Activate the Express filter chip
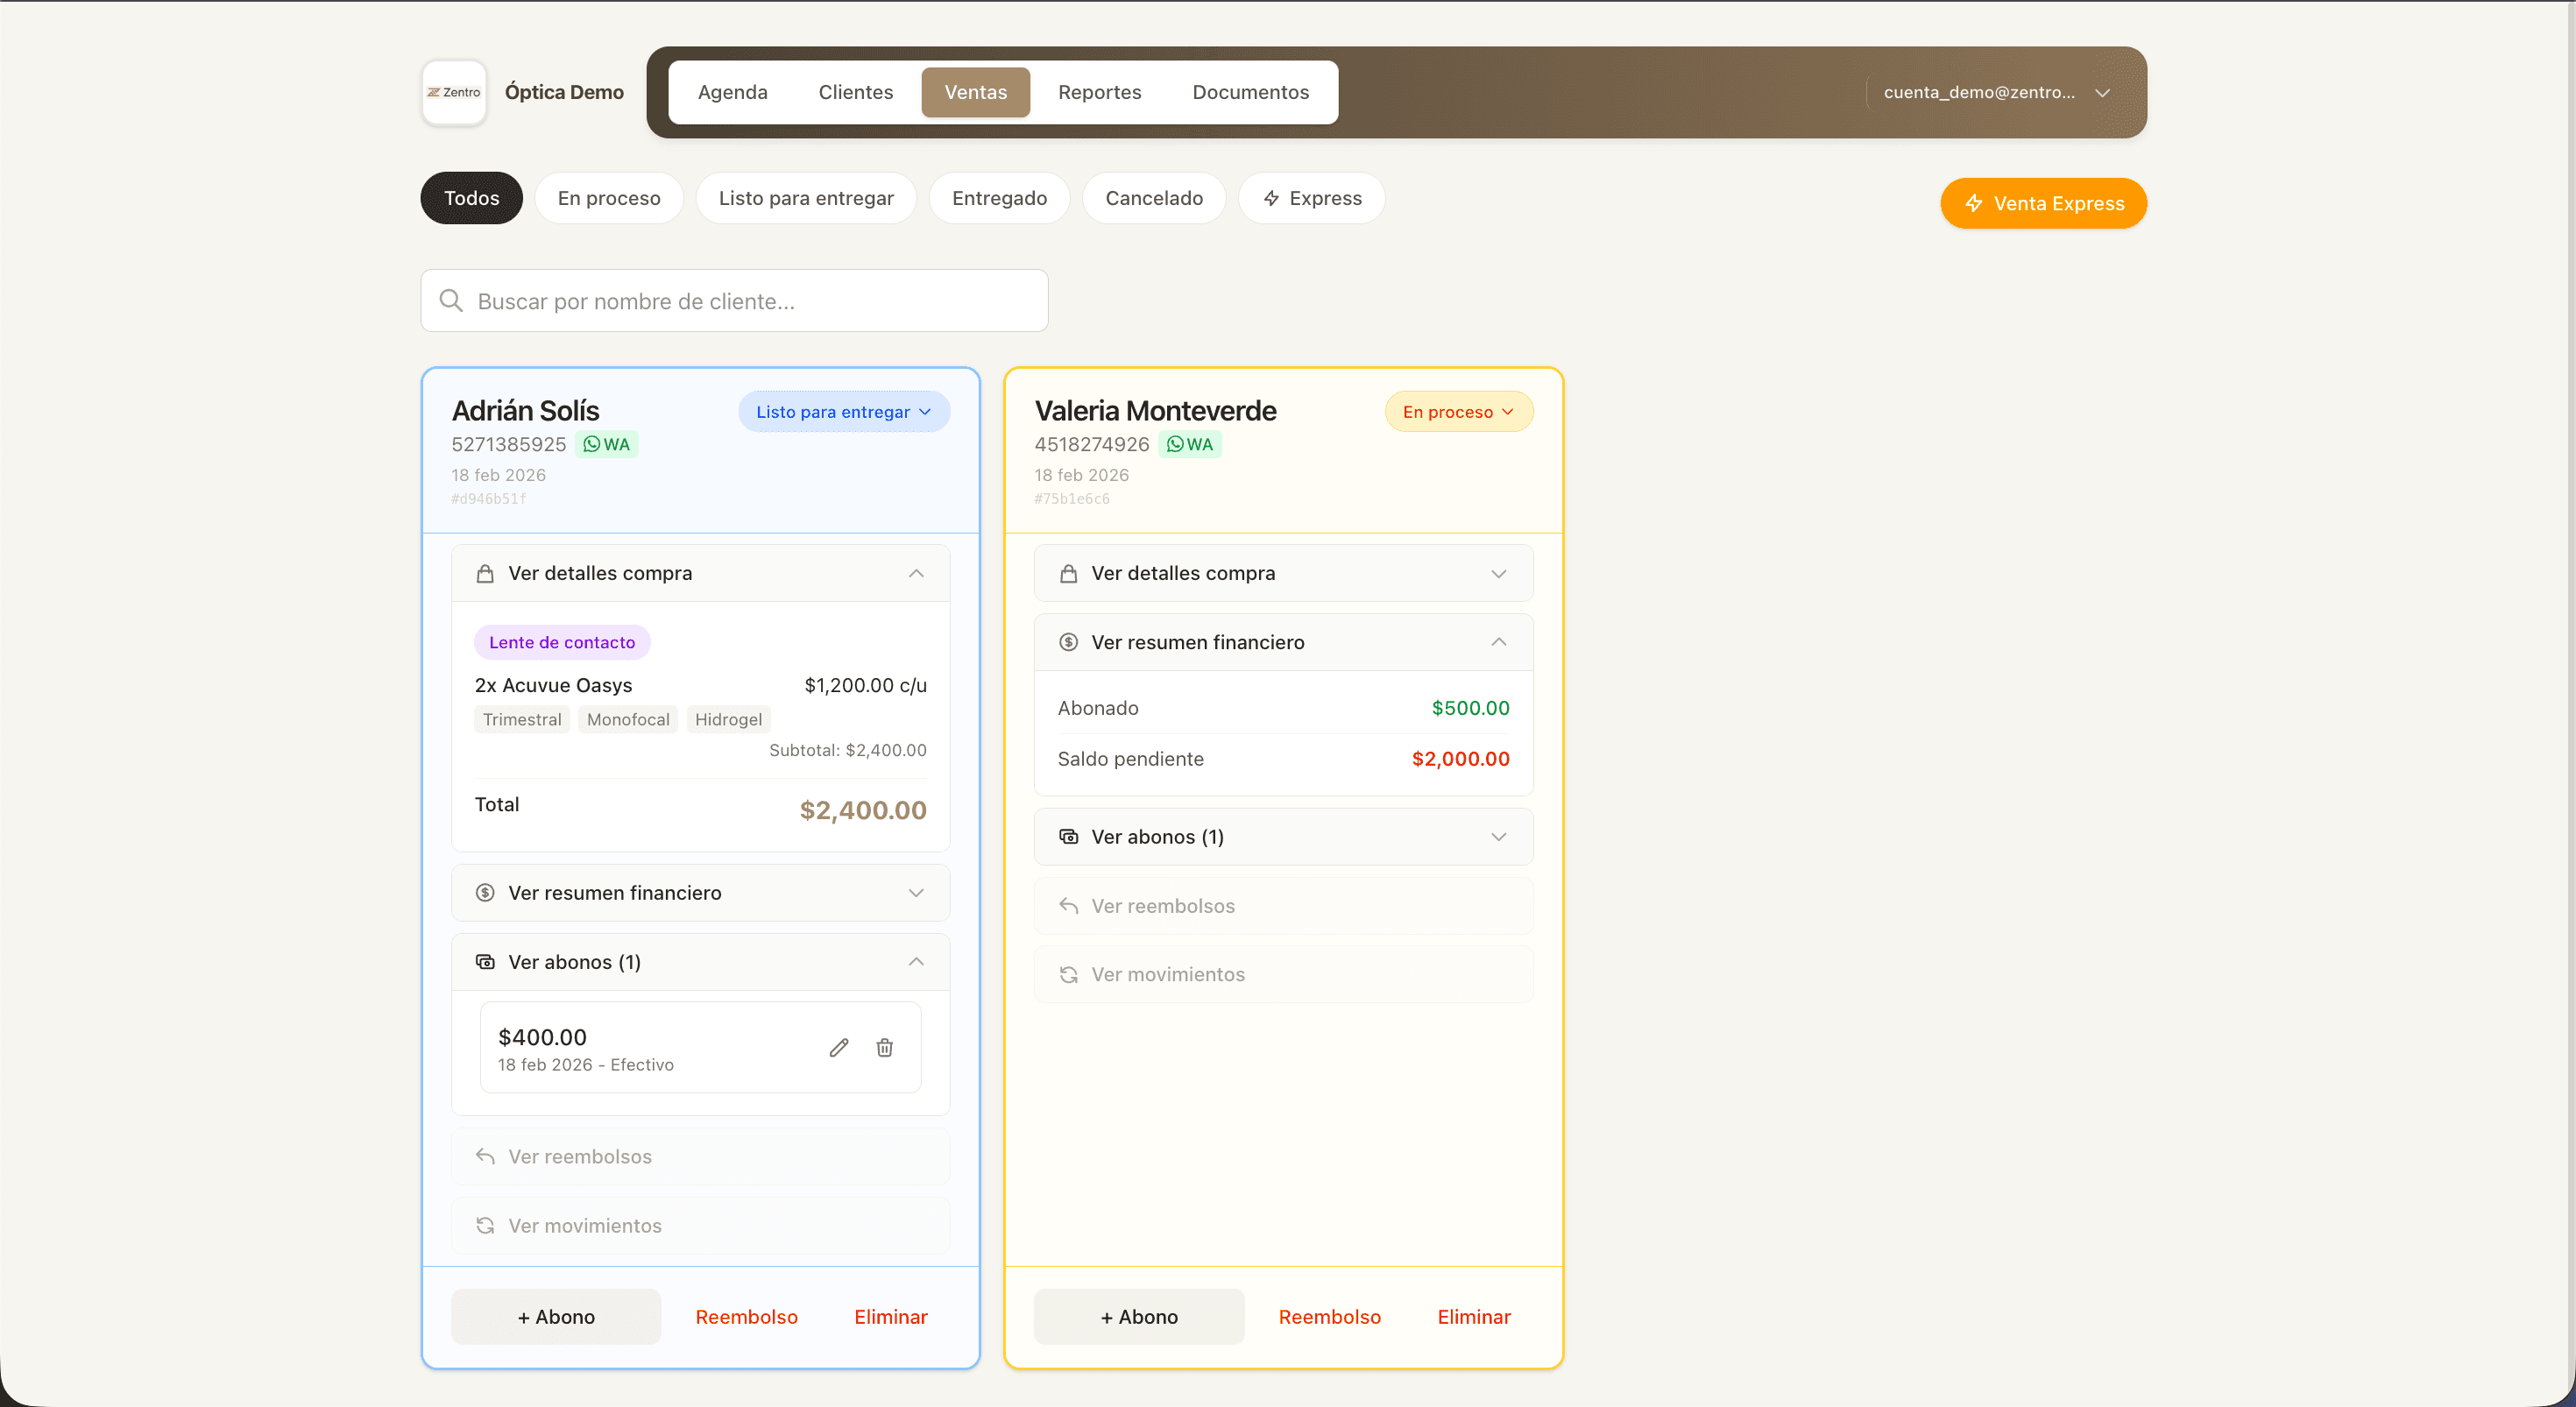The width and height of the screenshot is (2576, 1407). click(x=1311, y=198)
